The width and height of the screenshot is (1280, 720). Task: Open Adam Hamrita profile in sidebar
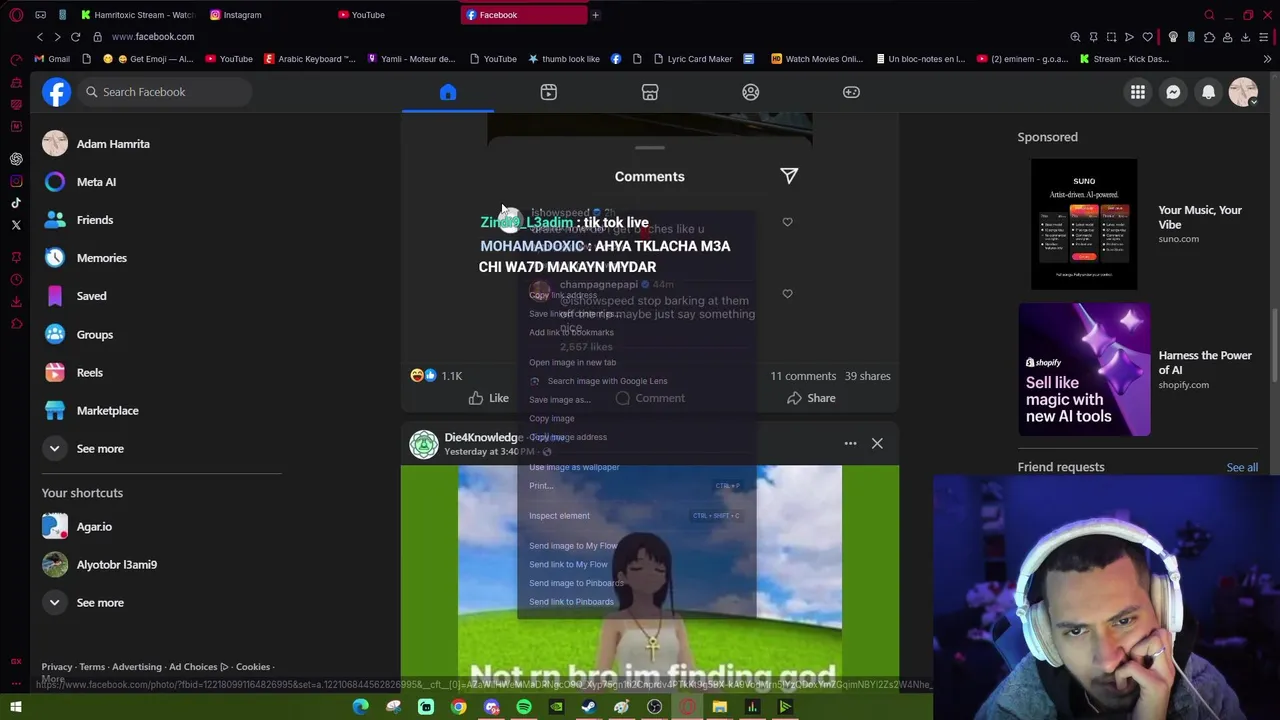point(162,144)
